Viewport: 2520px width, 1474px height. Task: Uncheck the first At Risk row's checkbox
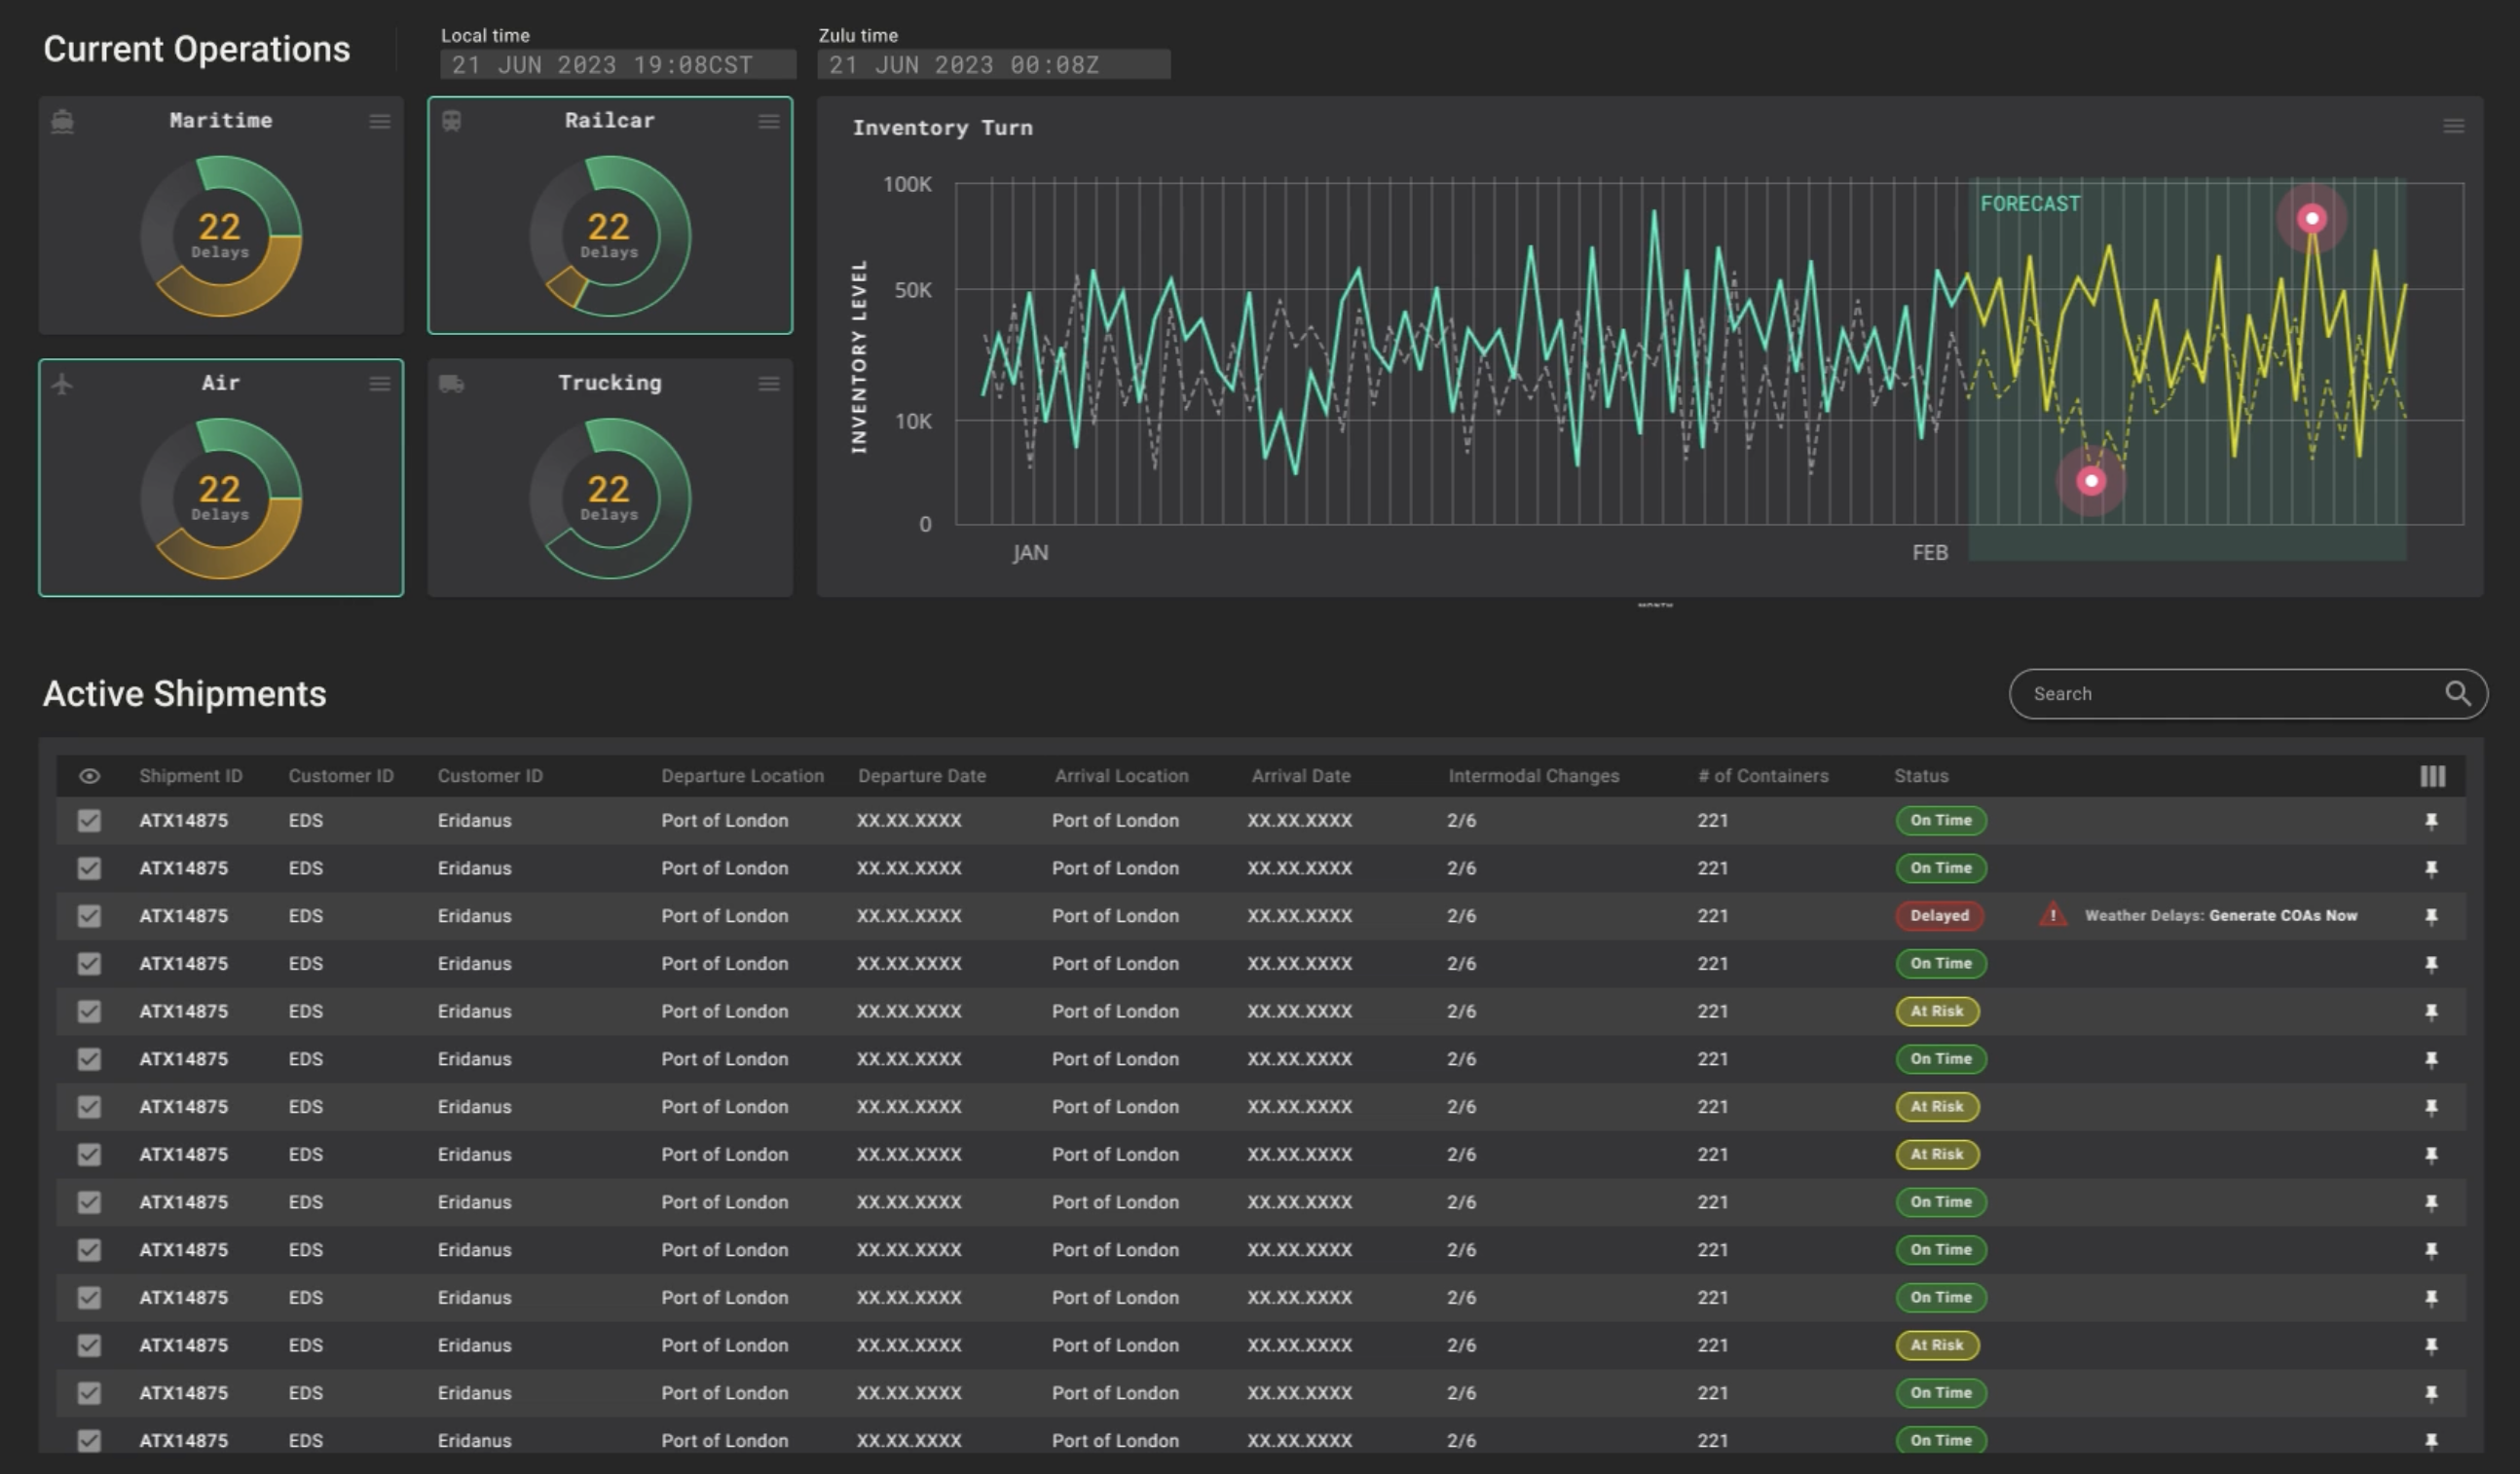(x=89, y=1011)
